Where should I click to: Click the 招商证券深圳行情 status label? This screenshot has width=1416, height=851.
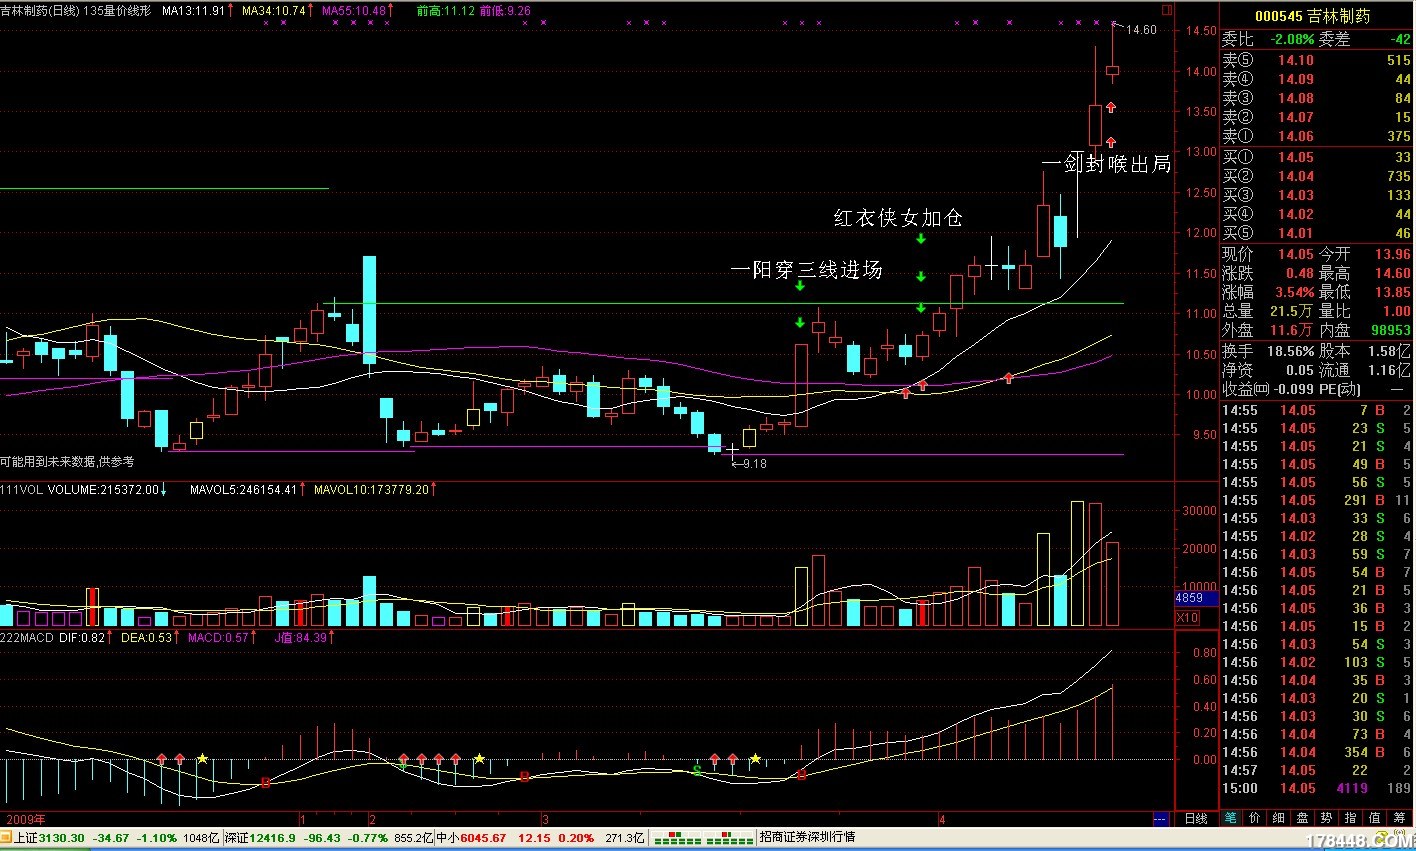click(x=807, y=837)
